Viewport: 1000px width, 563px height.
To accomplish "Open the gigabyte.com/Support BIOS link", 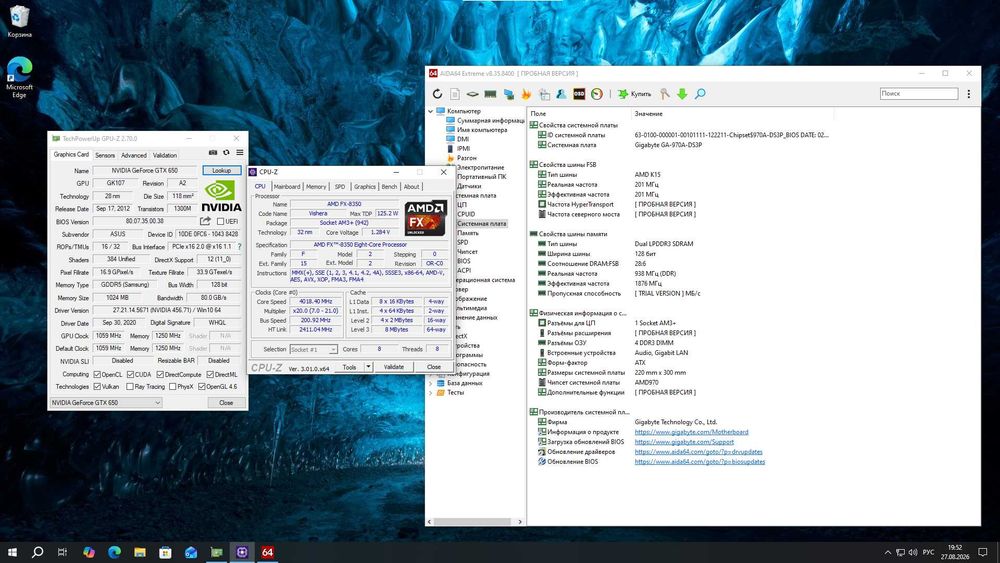I will 684,441.
